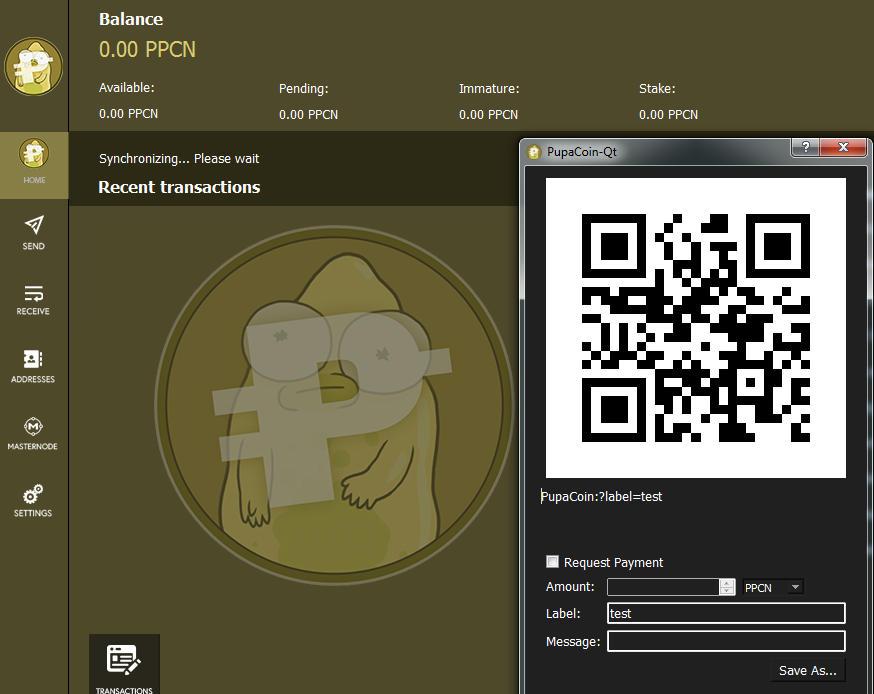
Task: Open the PPCN unit dropdown
Action: click(773, 587)
